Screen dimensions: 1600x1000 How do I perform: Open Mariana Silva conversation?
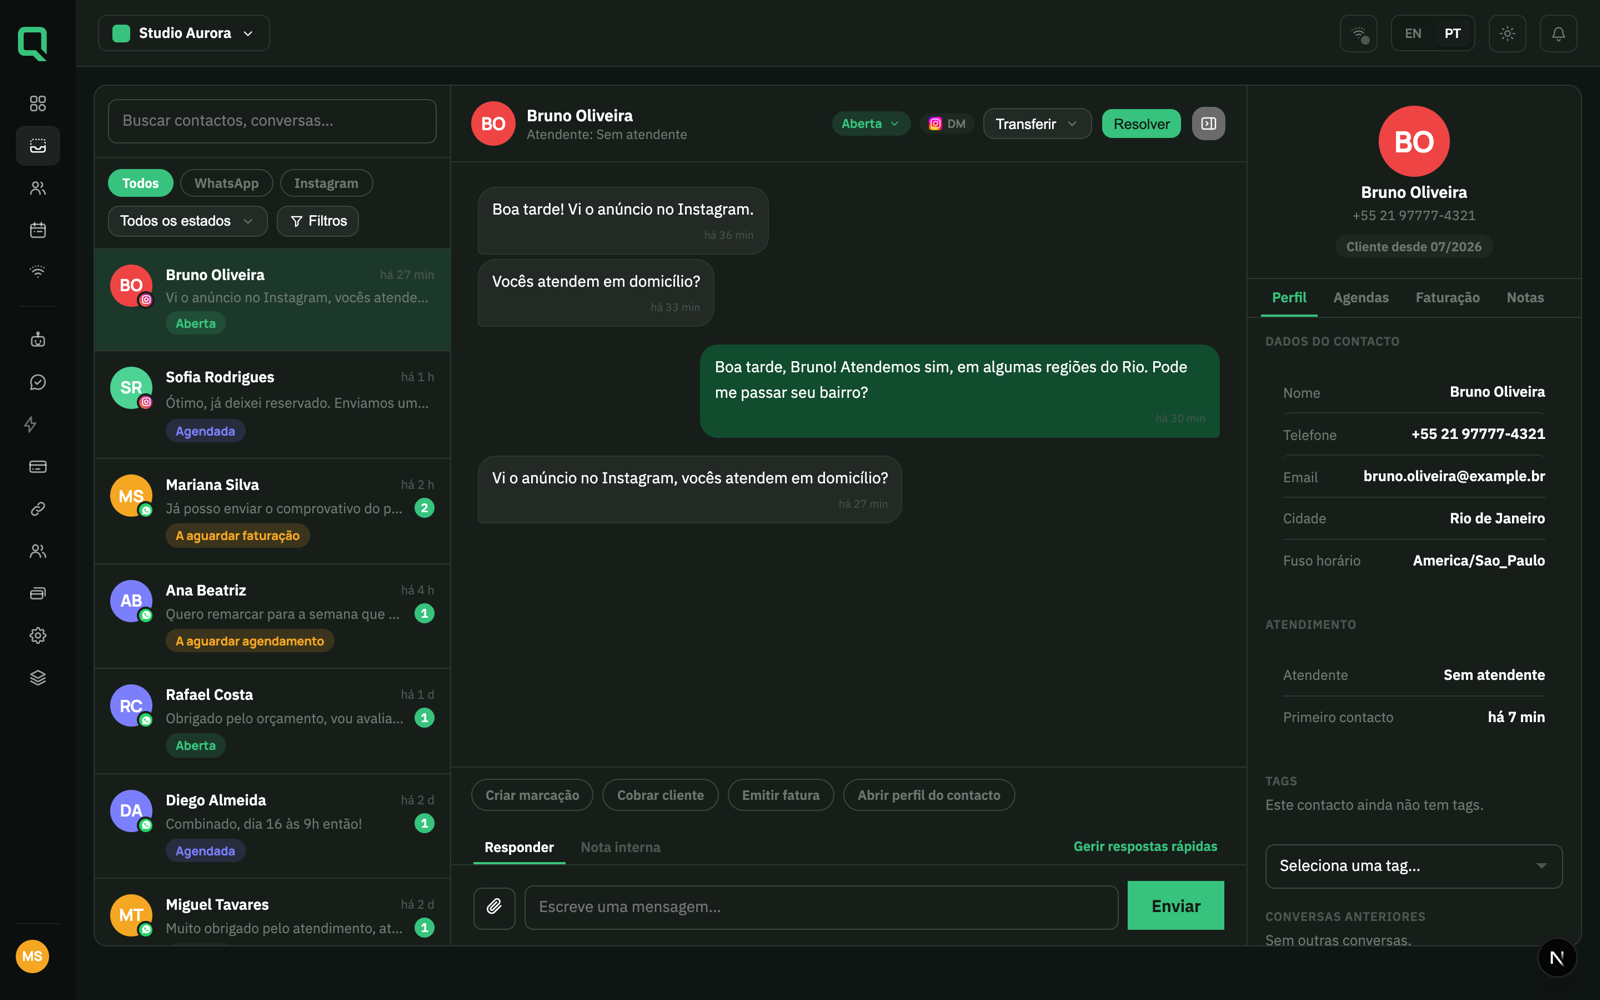(x=272, y=510)
